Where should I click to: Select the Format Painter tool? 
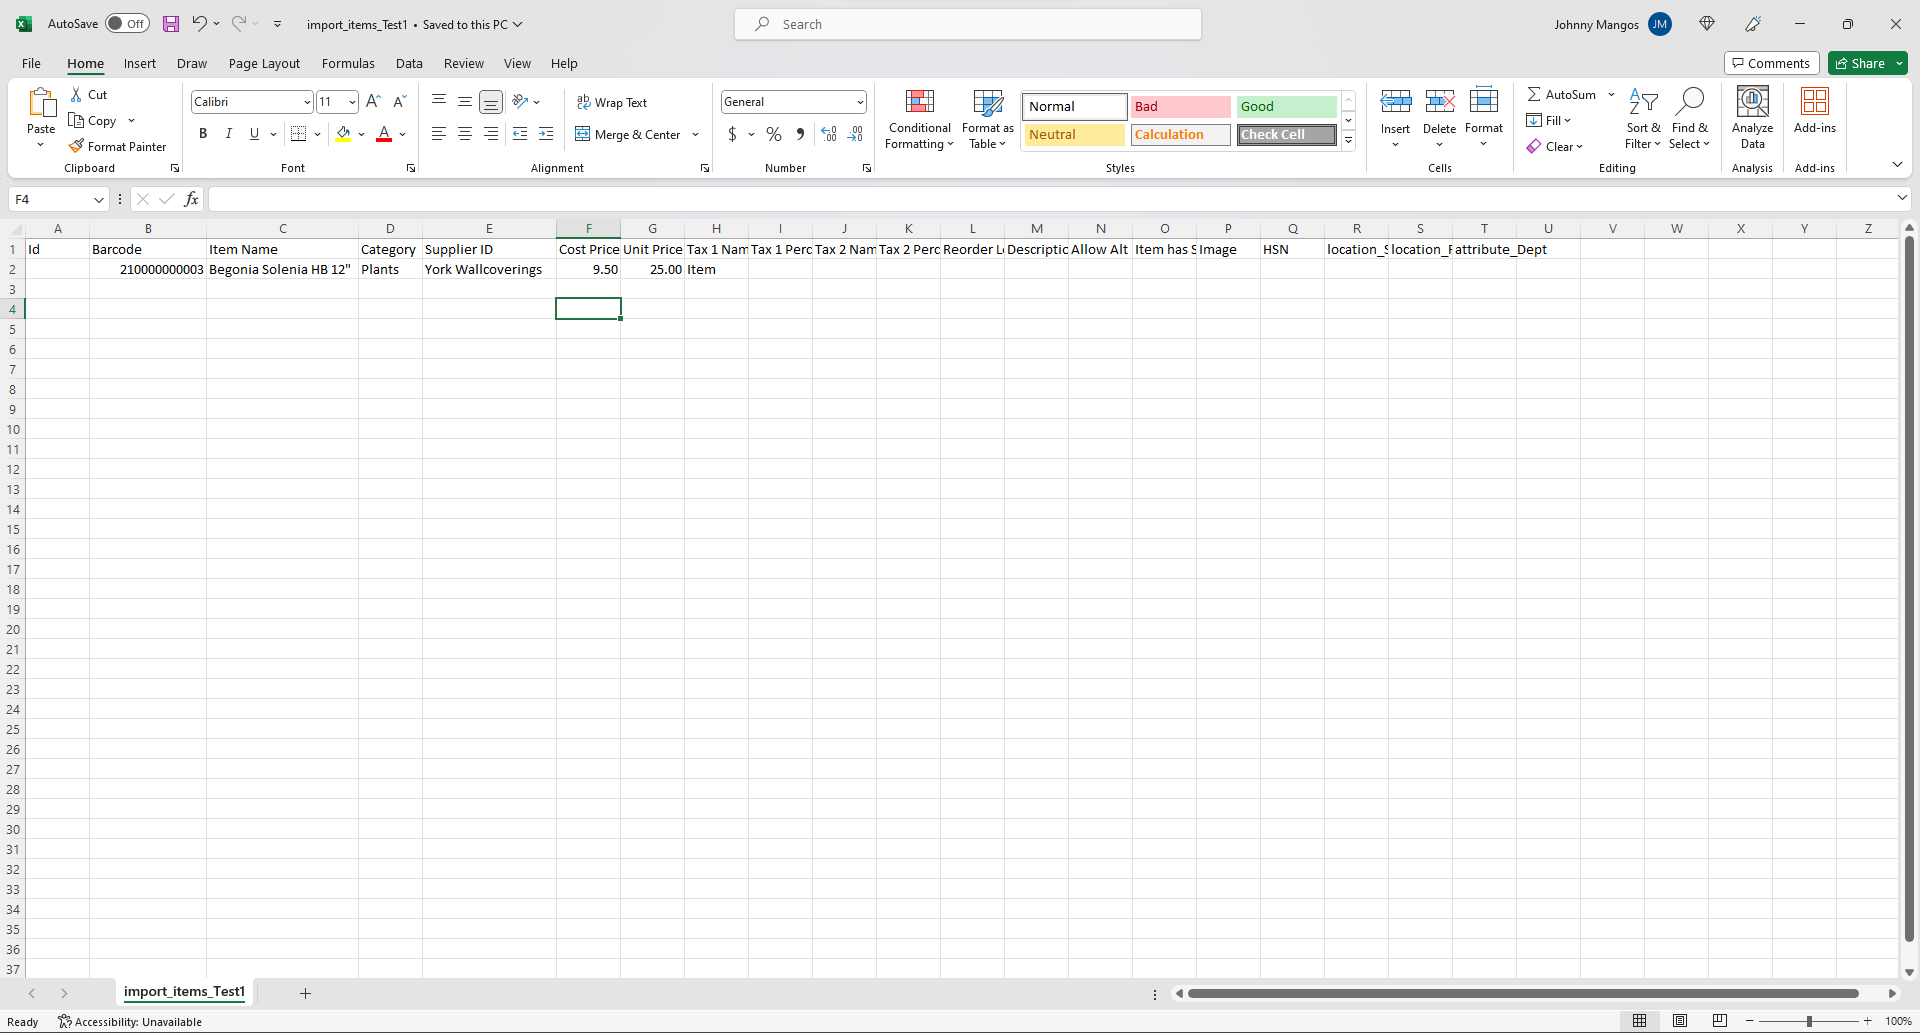[117, 146]
